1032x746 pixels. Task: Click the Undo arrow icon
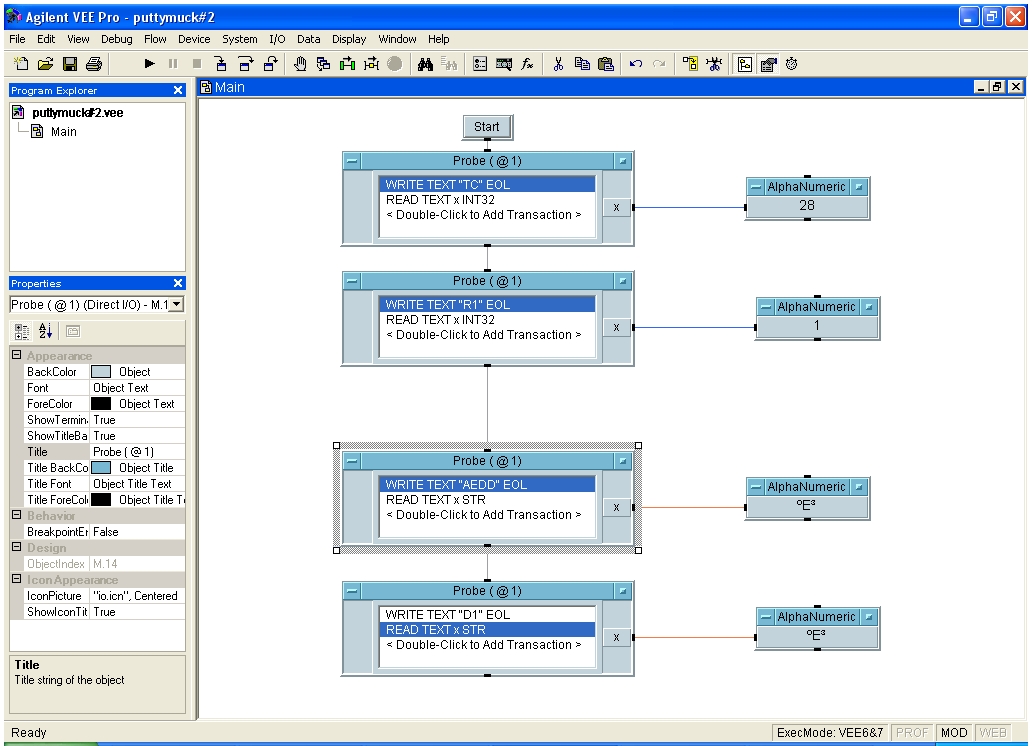(636, 64)
